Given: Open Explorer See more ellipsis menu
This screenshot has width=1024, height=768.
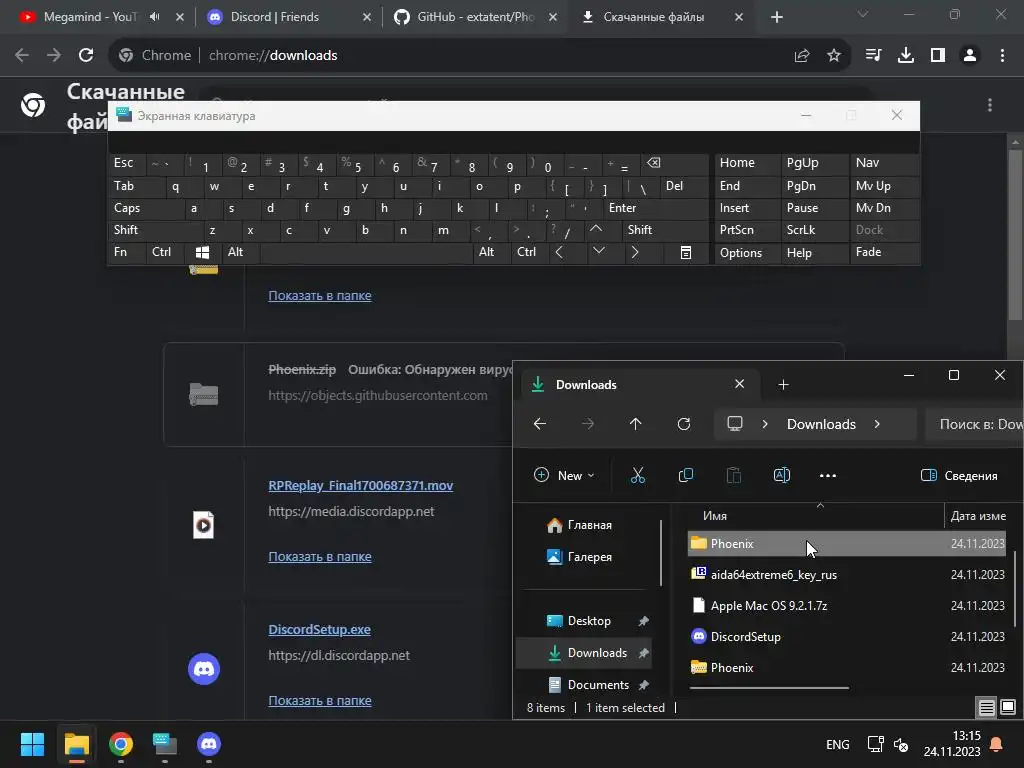Looking at the screenshot, I should (x=828, y=475).
